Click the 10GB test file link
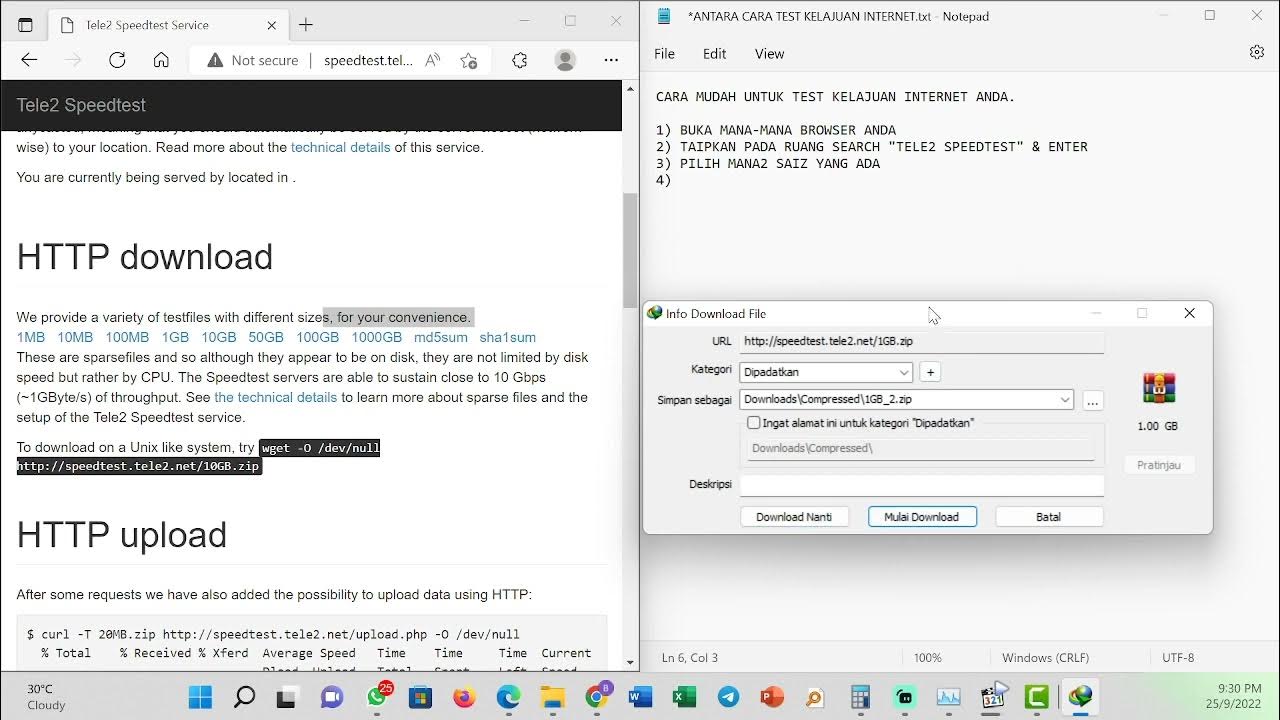Viewport: 1280px width, 720px height. click(x=219, y=337)
